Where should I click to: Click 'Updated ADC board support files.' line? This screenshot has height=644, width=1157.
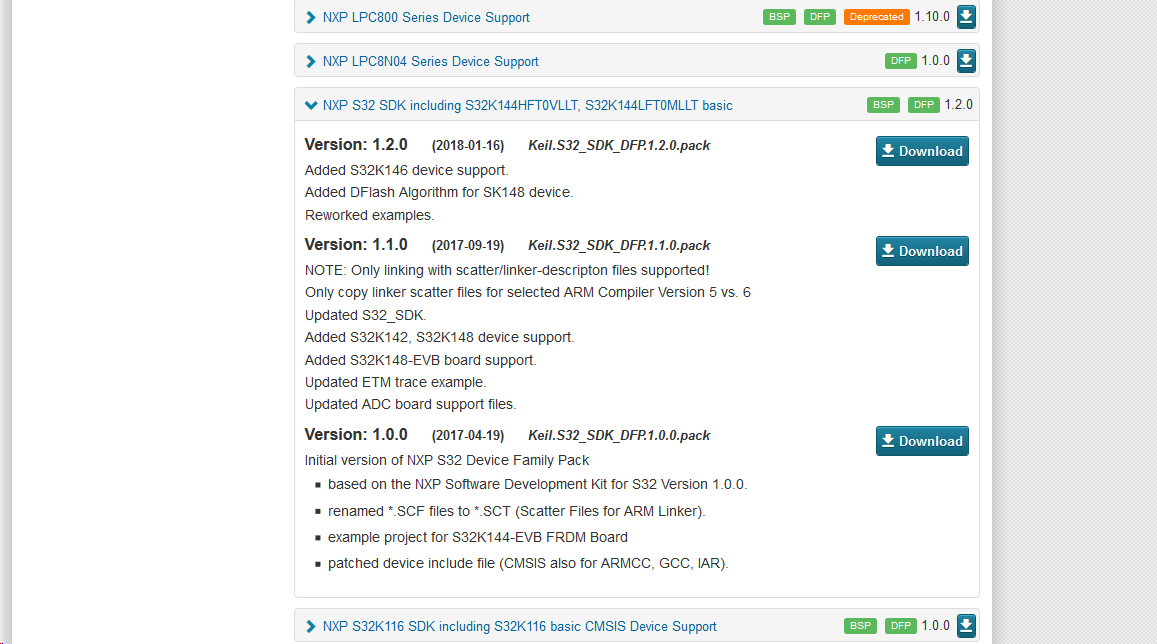coord(411,404)
